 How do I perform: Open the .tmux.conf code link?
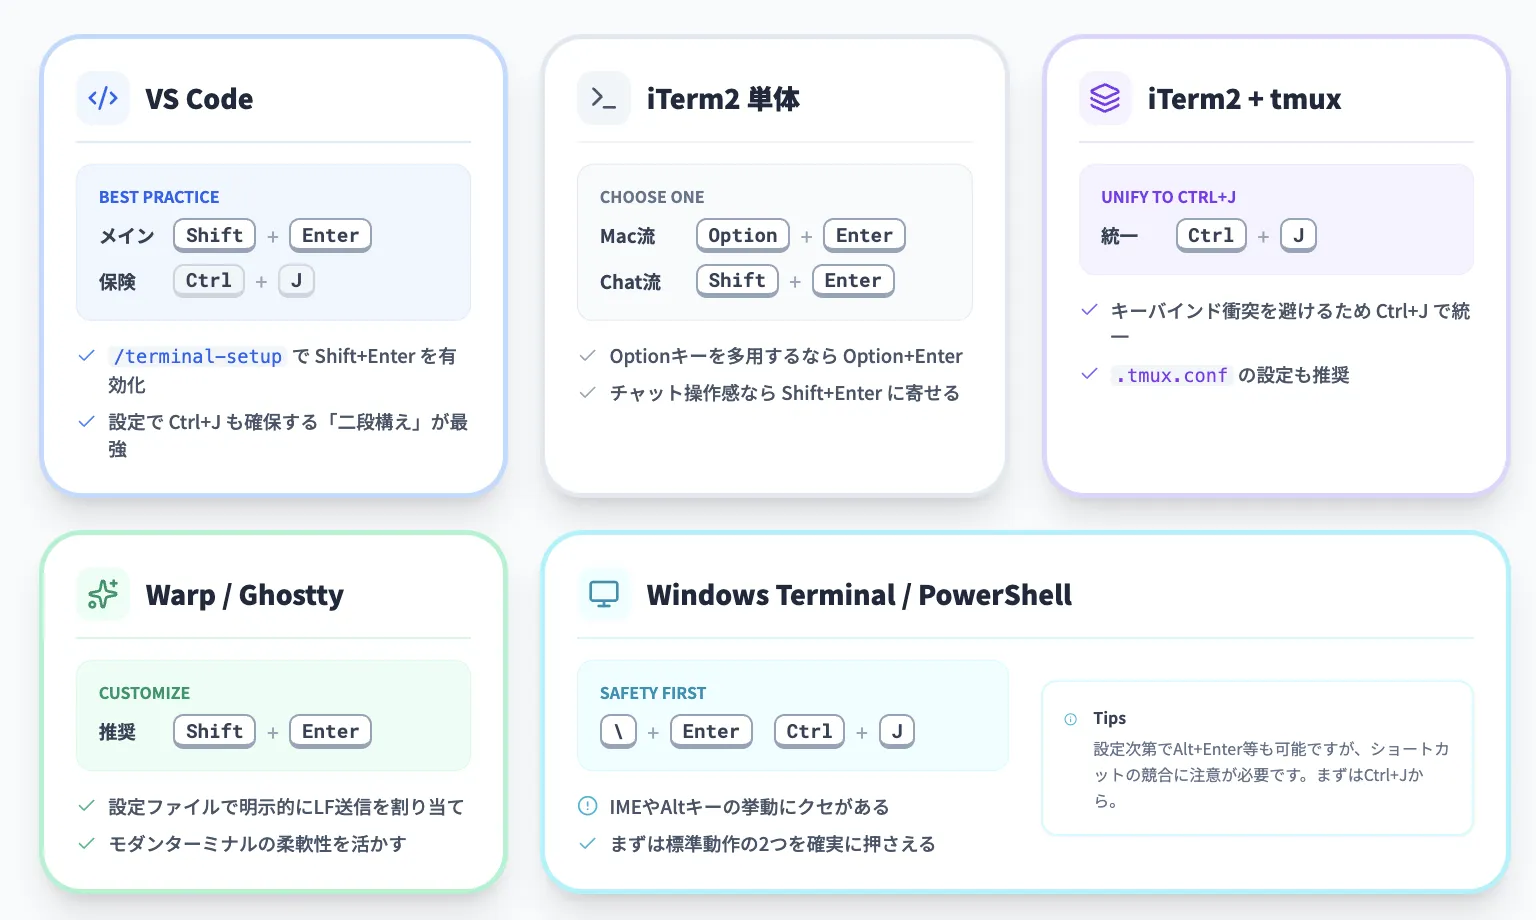1171,375
